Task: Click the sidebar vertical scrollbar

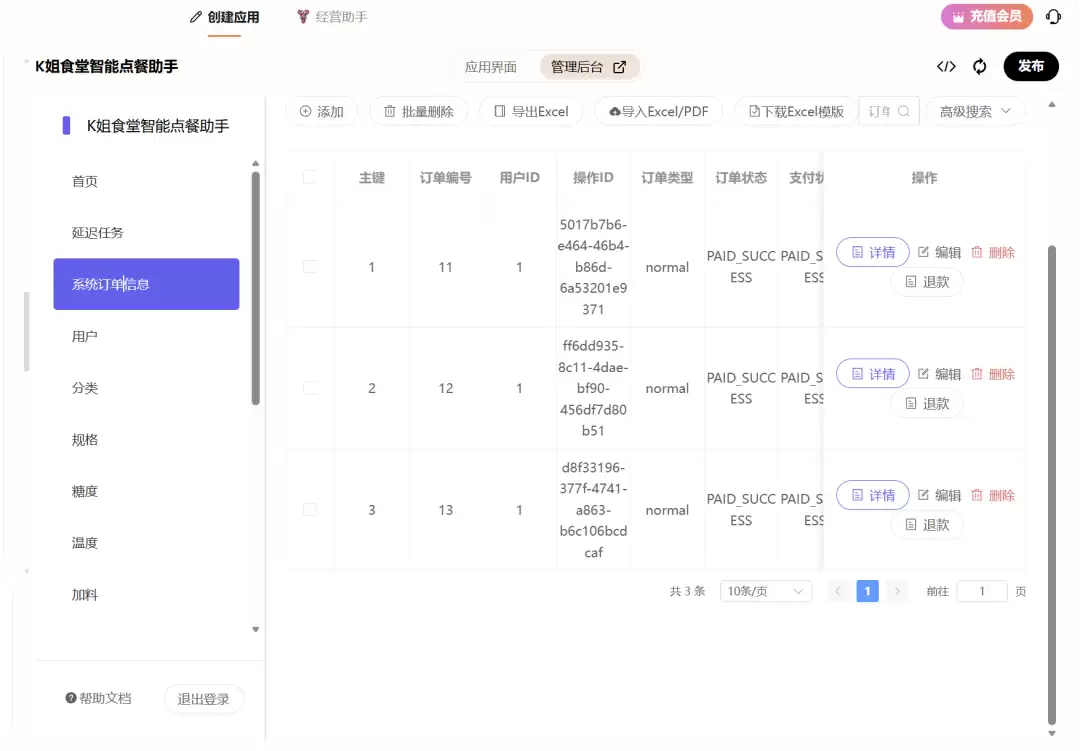Action: 256,288
